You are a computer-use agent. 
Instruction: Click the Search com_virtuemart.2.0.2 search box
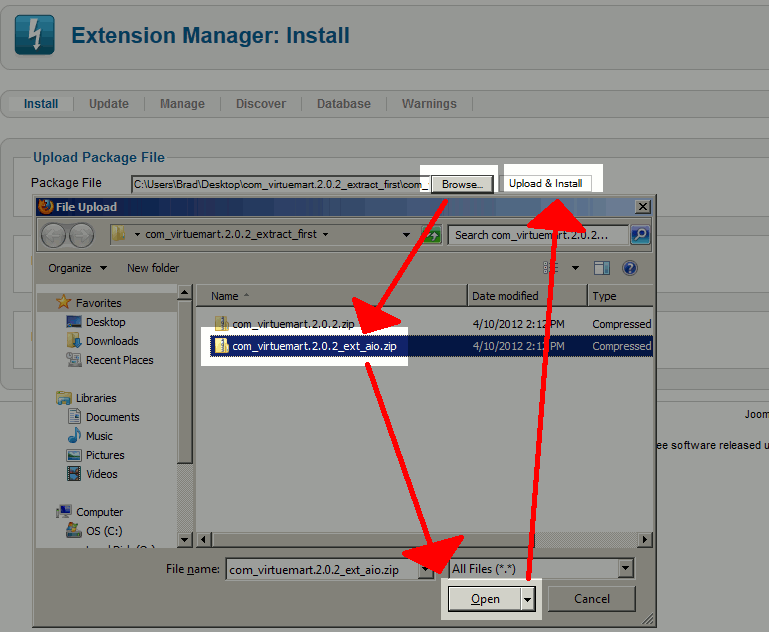point(538,235)
